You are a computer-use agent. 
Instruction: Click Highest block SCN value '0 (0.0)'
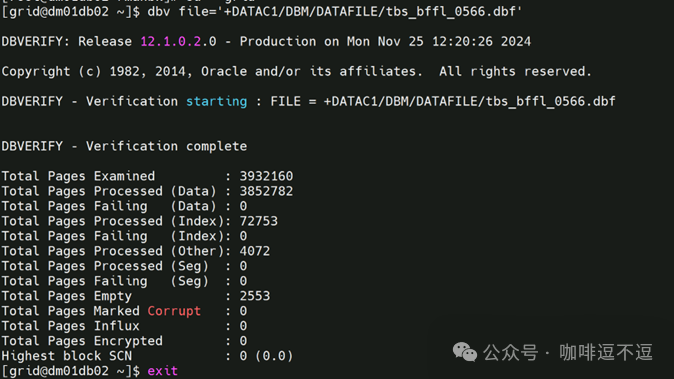click(266, 356)
